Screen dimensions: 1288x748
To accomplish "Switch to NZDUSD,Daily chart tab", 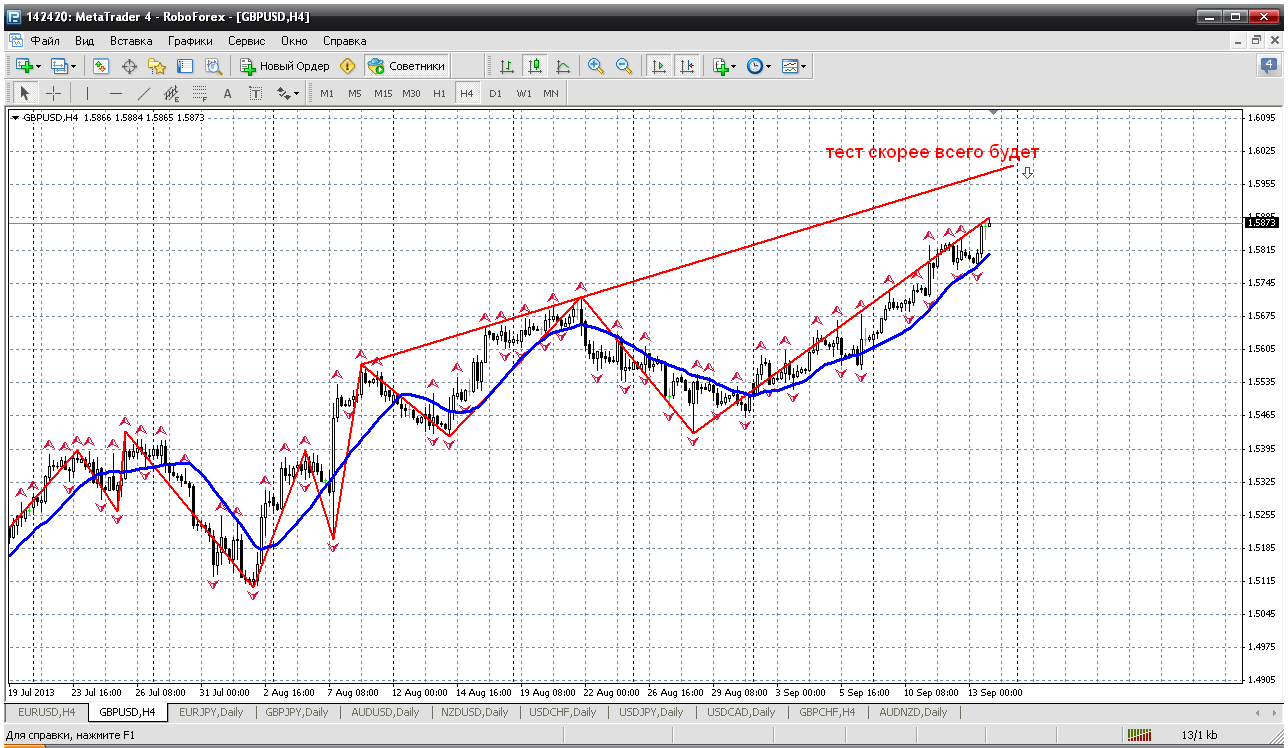I will click(474, 712).
